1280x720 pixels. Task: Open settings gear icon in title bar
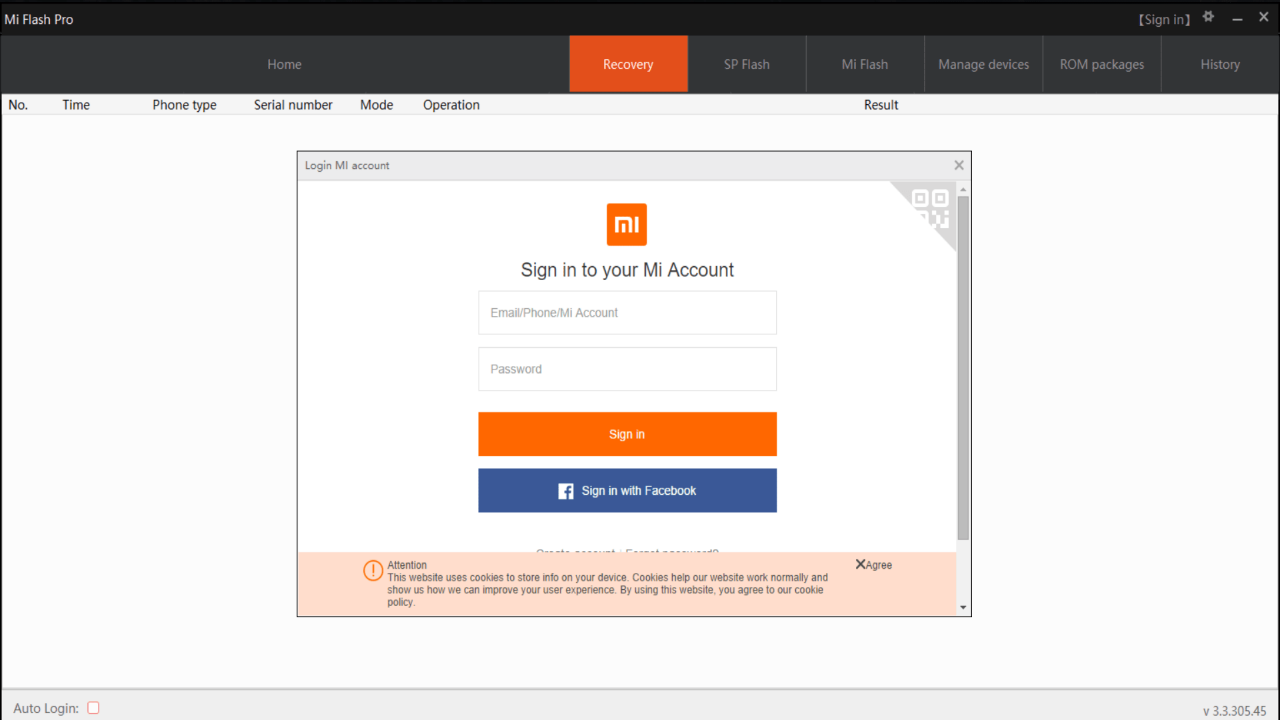click(x=1209, y=17)
